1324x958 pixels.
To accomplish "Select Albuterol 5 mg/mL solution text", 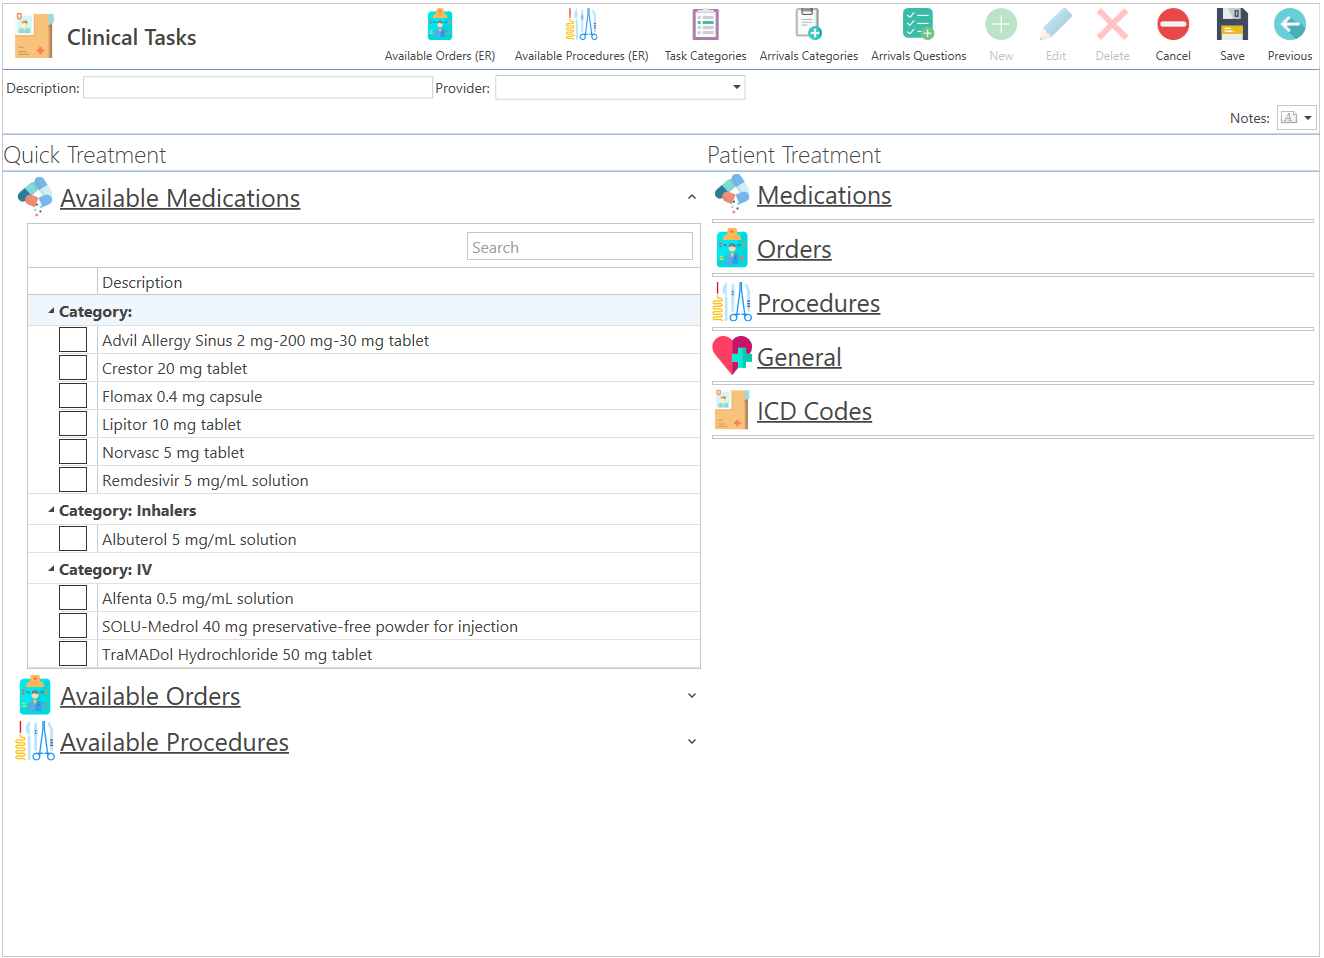I will click(x=199, y=539).
